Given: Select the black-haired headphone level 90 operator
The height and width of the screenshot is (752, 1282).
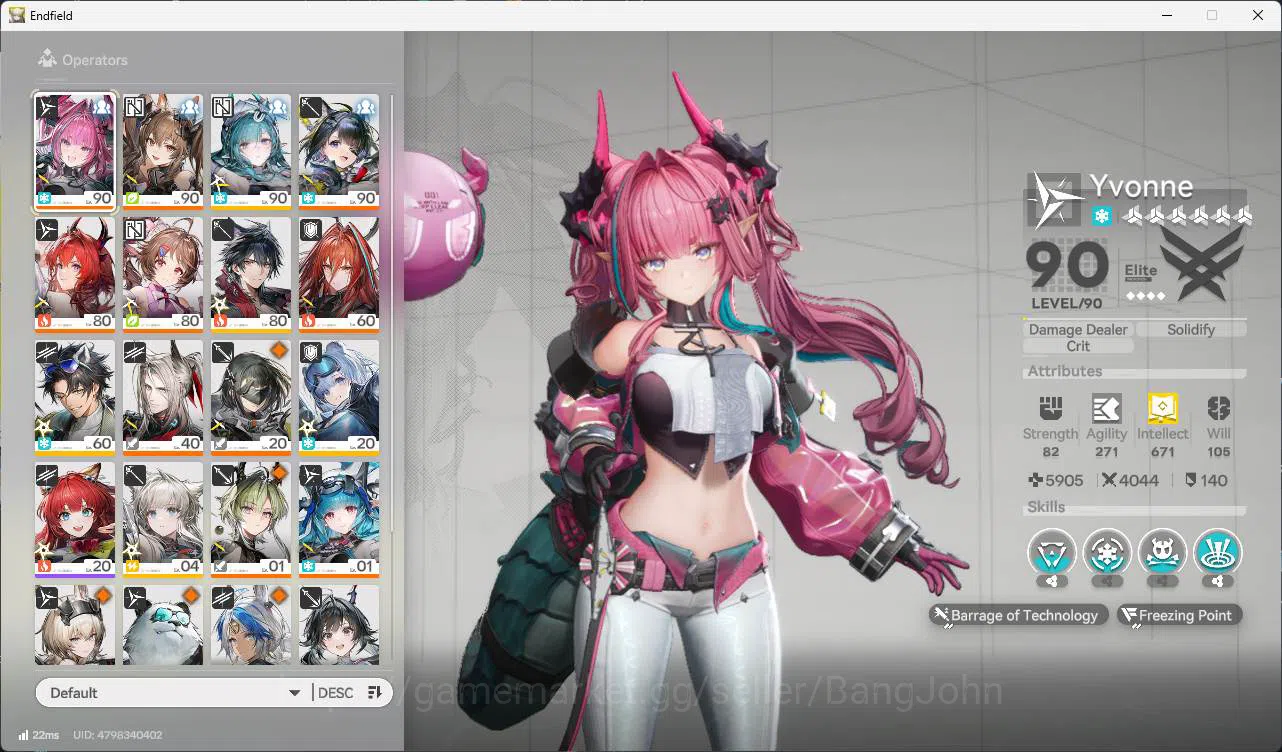Looking at the screenshot, I should 339,151.
